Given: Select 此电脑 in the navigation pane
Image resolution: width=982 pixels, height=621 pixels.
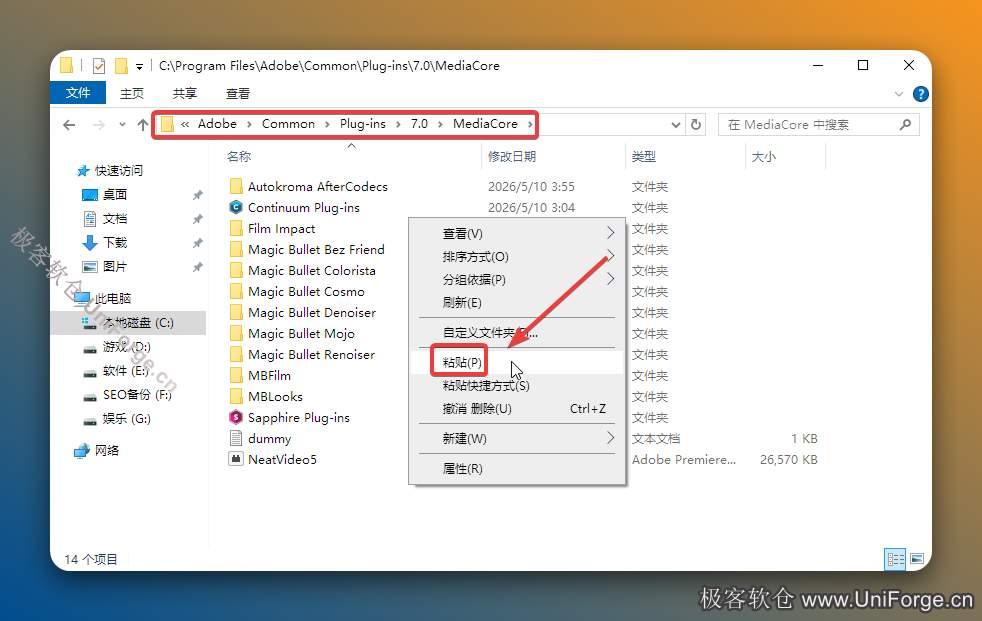Looking at the screenshot, I should [113, 298].
